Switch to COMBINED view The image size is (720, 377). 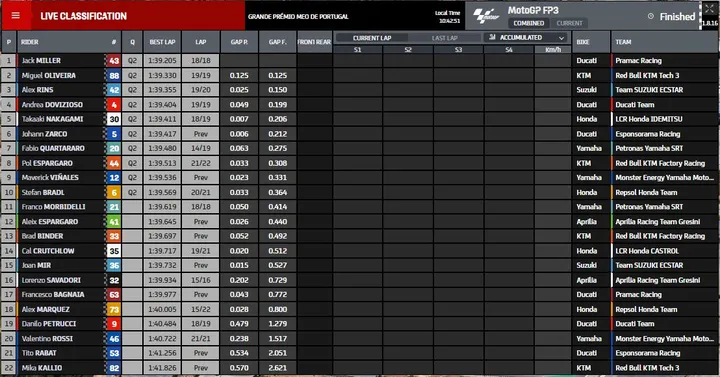pyautogui.click(x=529, y=23)
